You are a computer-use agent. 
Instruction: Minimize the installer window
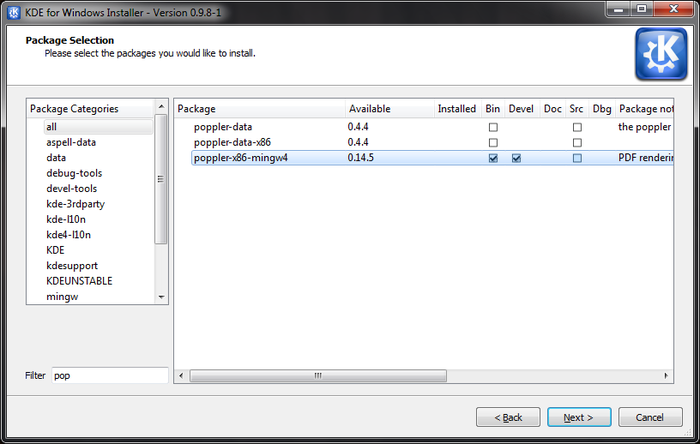[618, 9]
